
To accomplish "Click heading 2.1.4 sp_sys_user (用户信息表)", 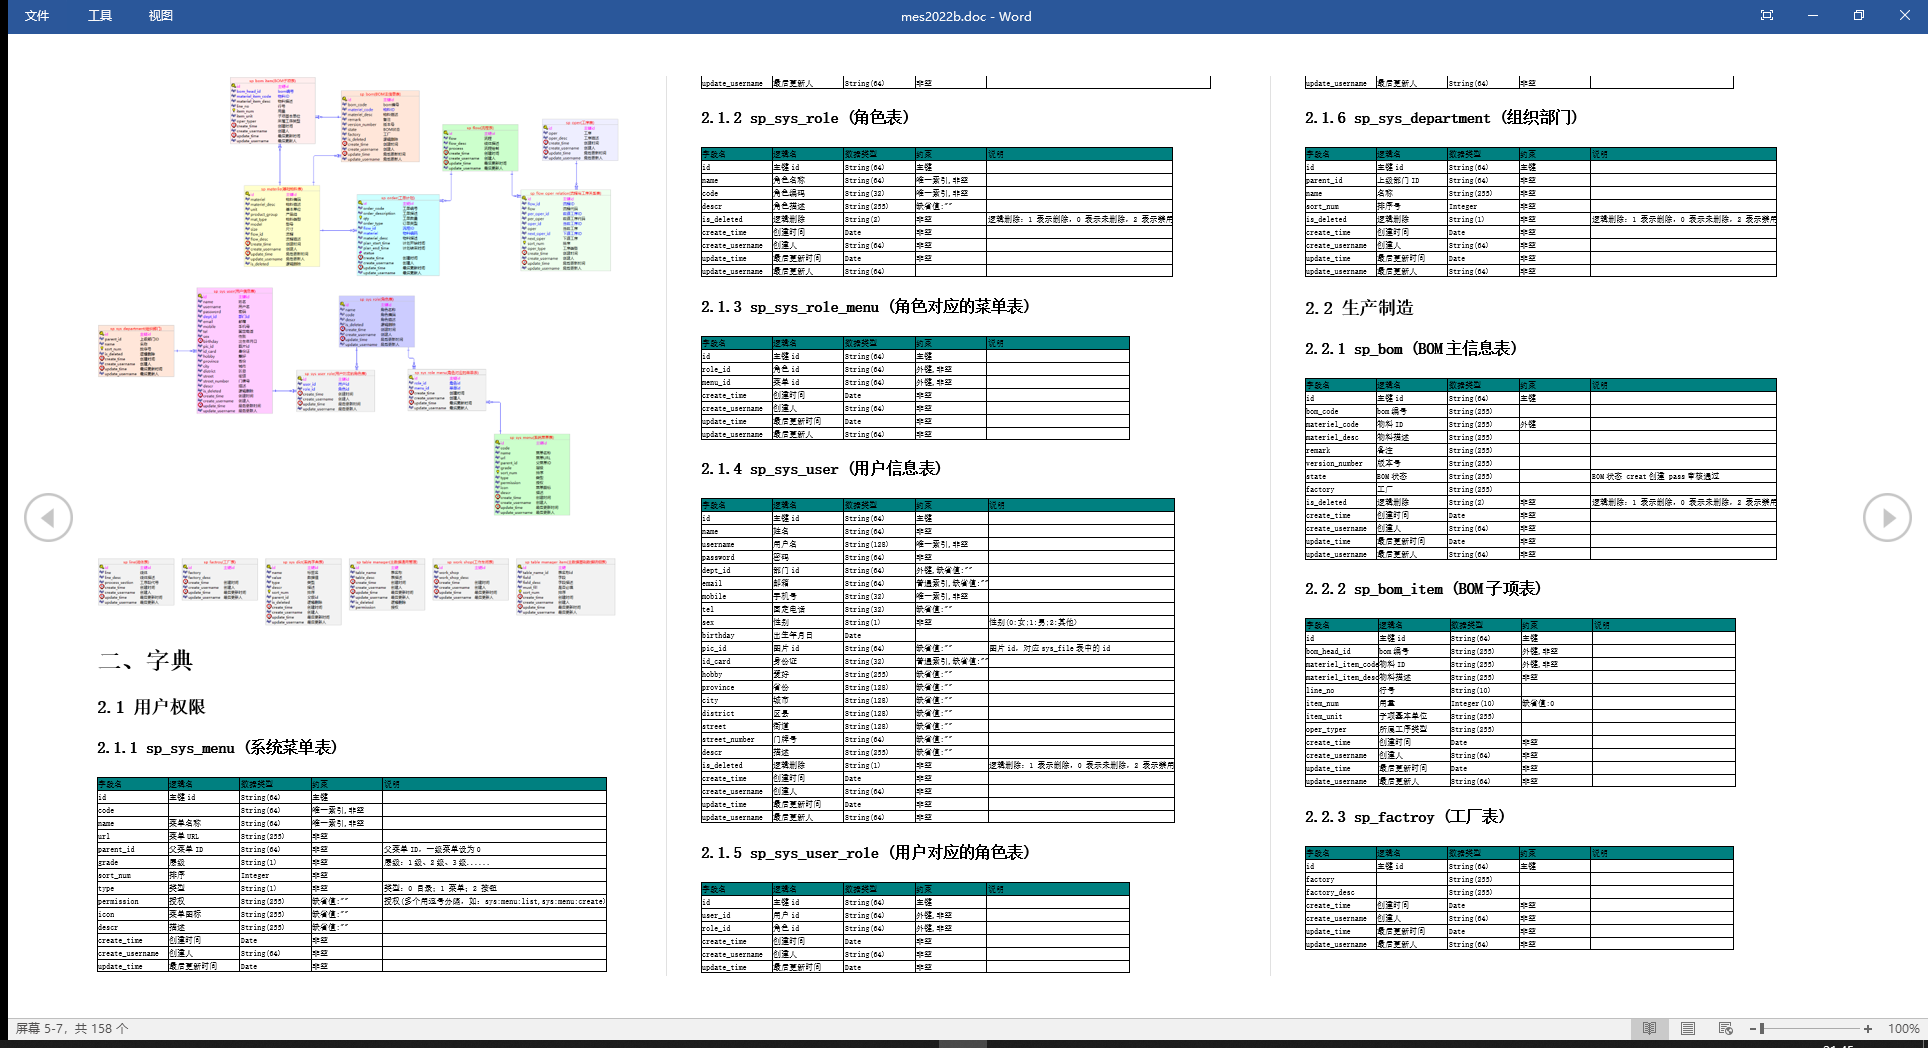I will tap(821, 468).
